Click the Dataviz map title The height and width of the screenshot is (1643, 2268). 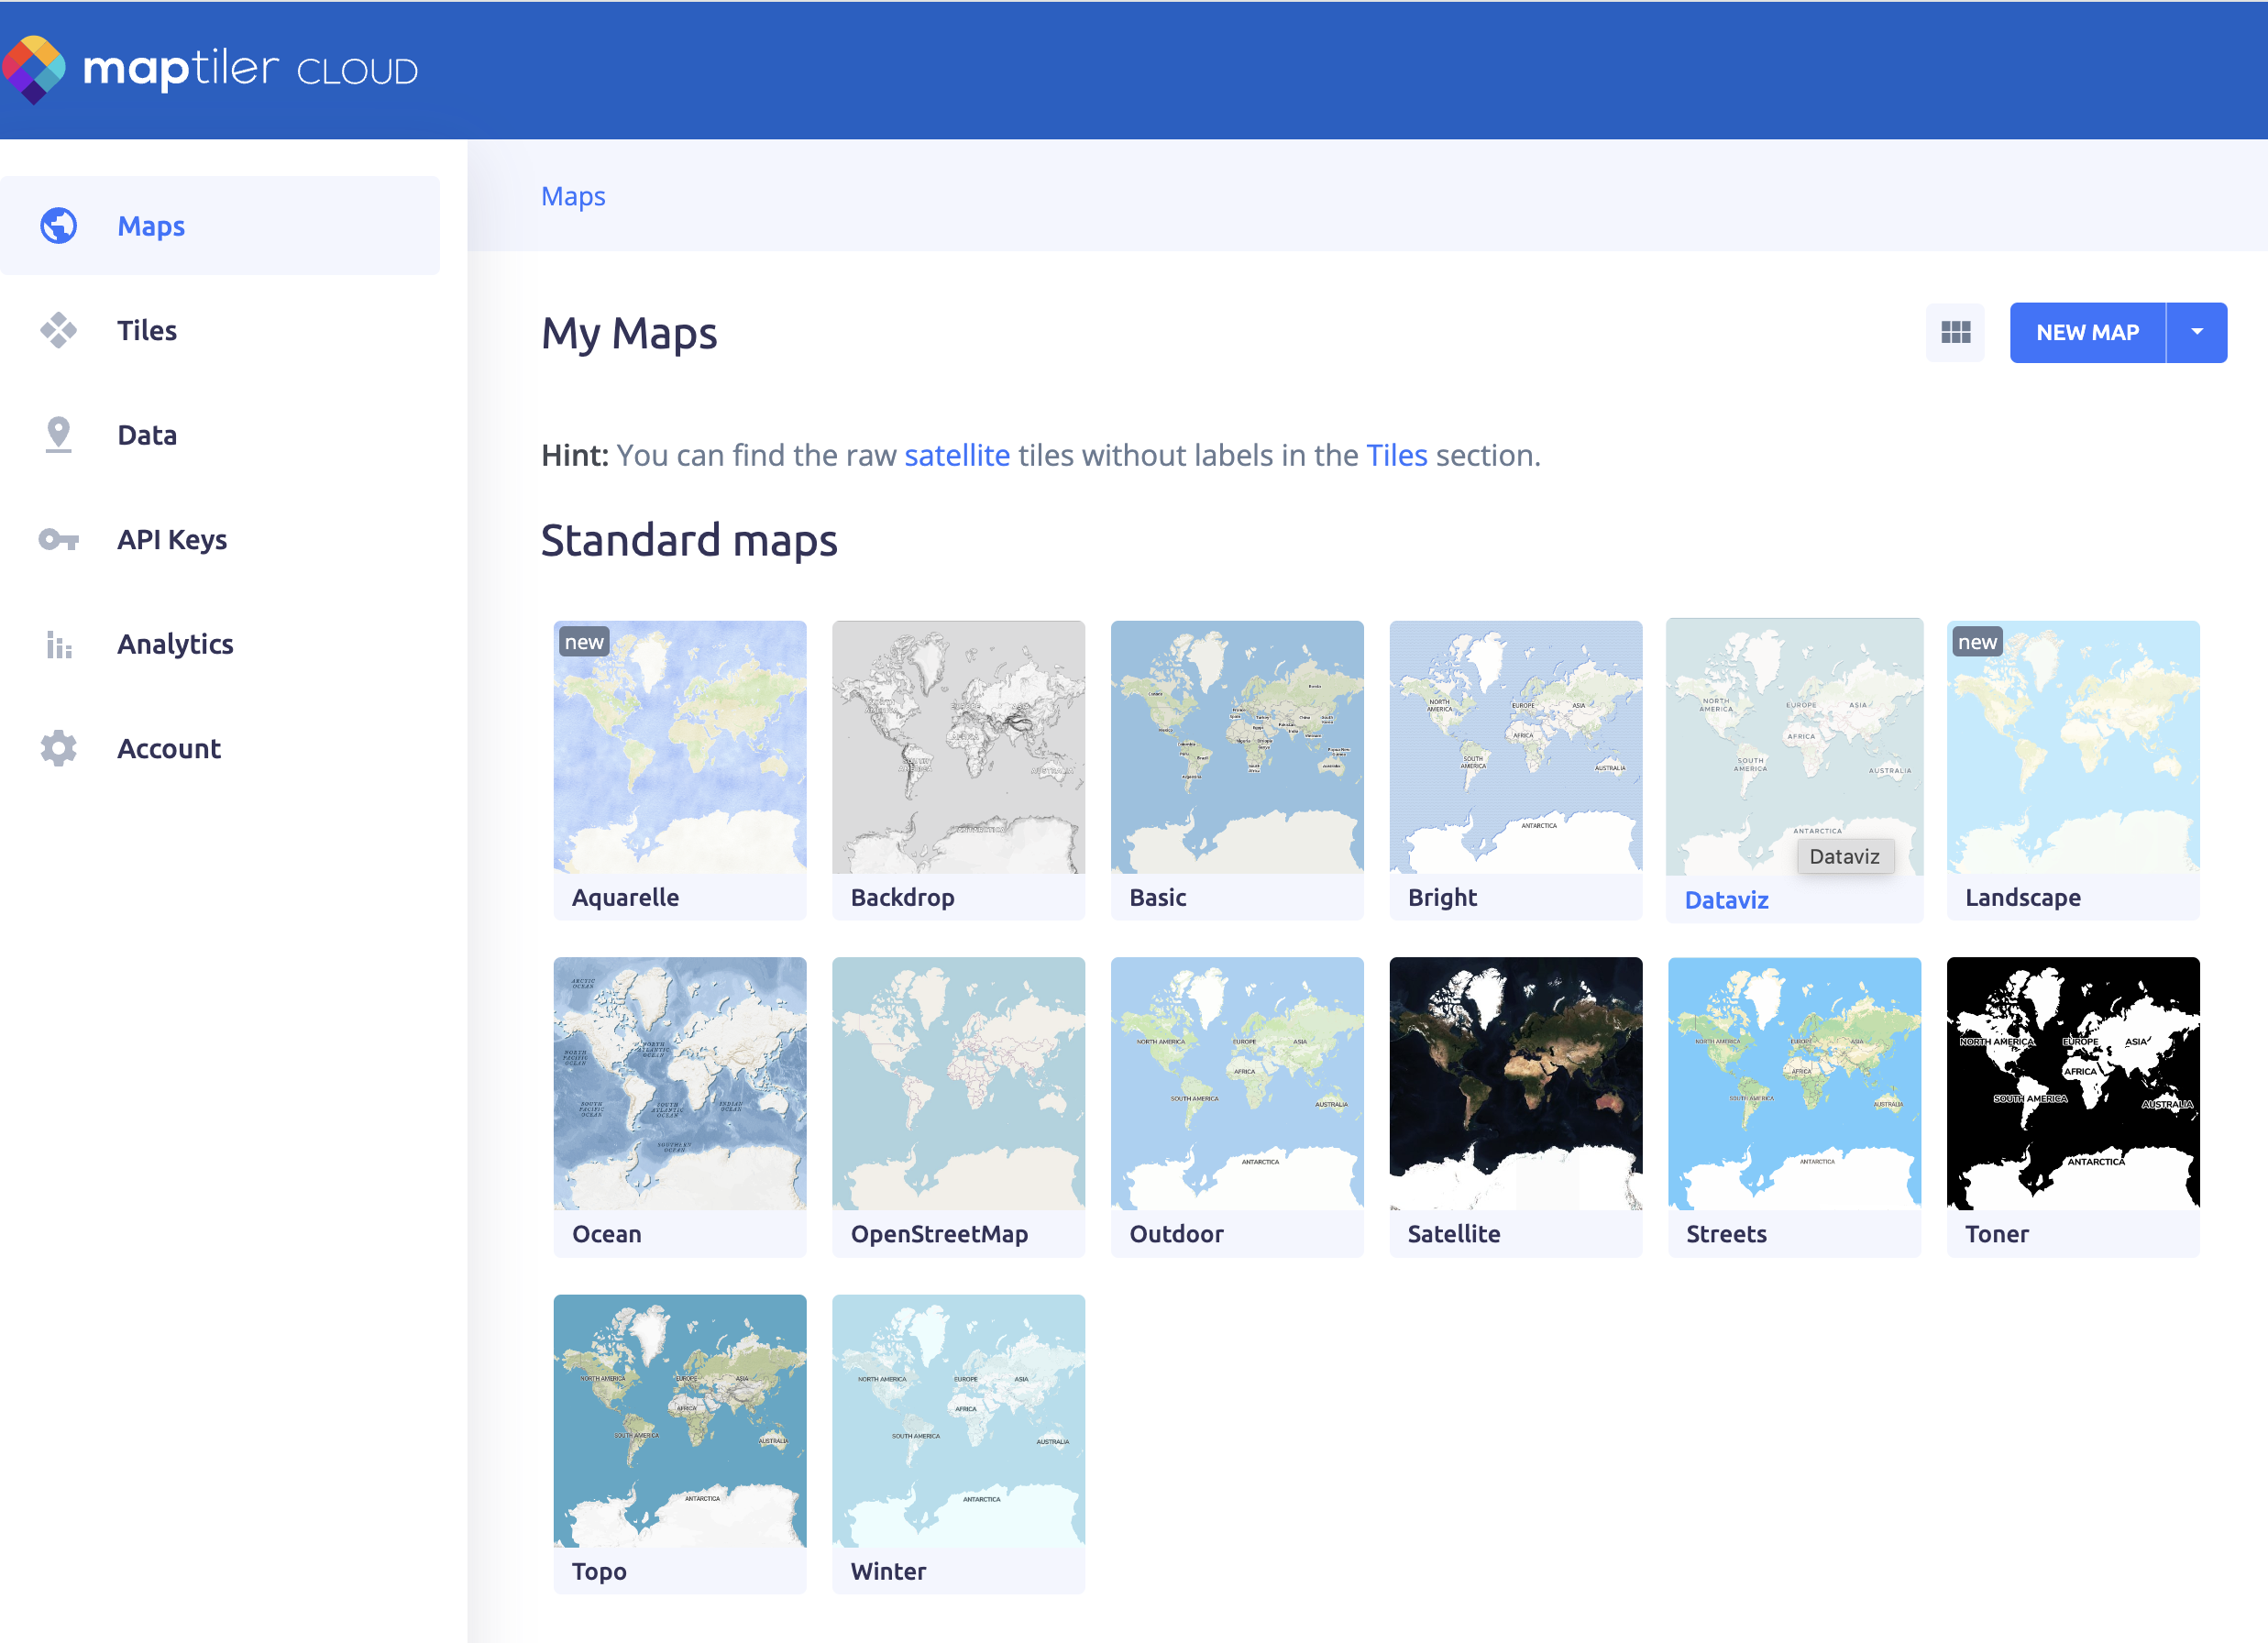tap(1726, 900)
